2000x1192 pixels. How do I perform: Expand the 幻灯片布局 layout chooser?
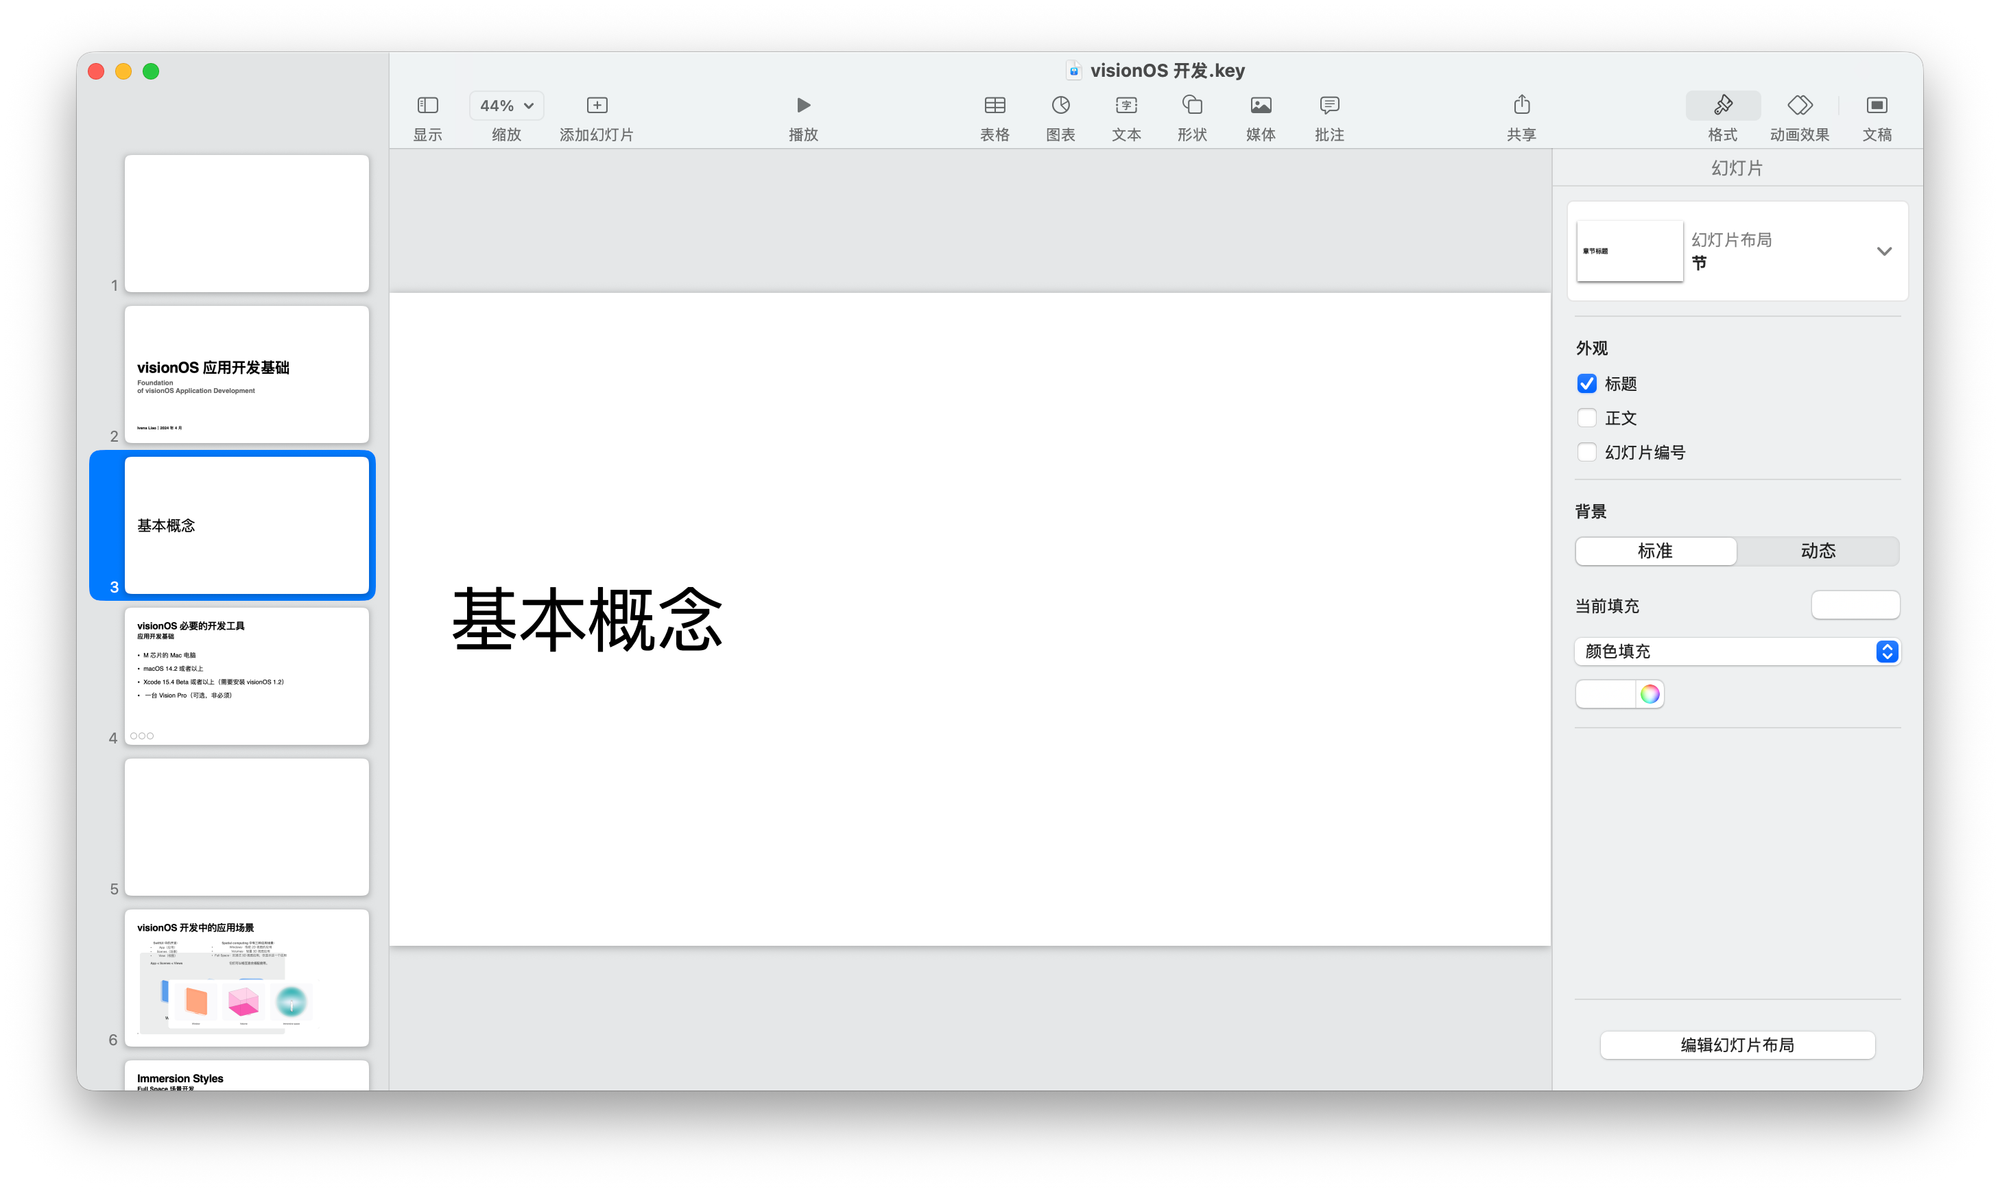1884,251
